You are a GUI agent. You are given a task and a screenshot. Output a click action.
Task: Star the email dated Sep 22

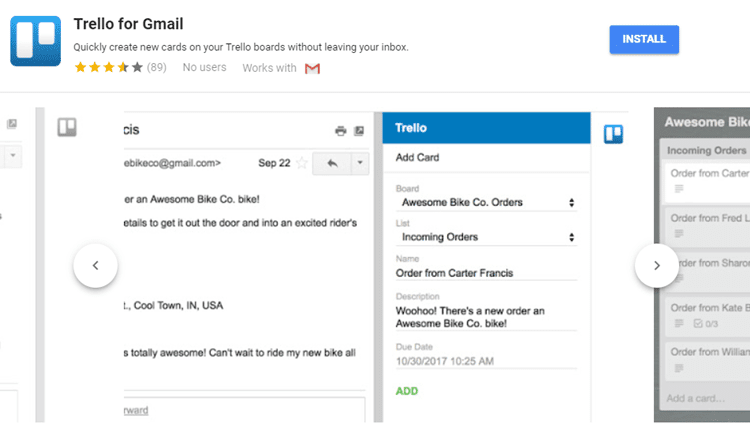pyautogui.click(x=302, y=163)
